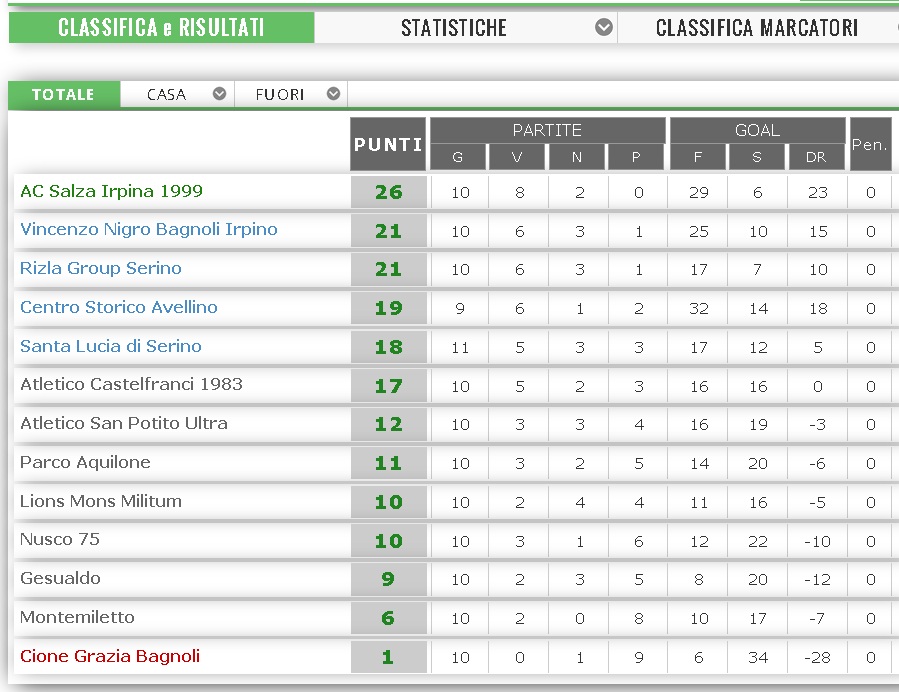The image size is (899, 692).
Task: Select the TOTALE standings tab
Action: 63,94
